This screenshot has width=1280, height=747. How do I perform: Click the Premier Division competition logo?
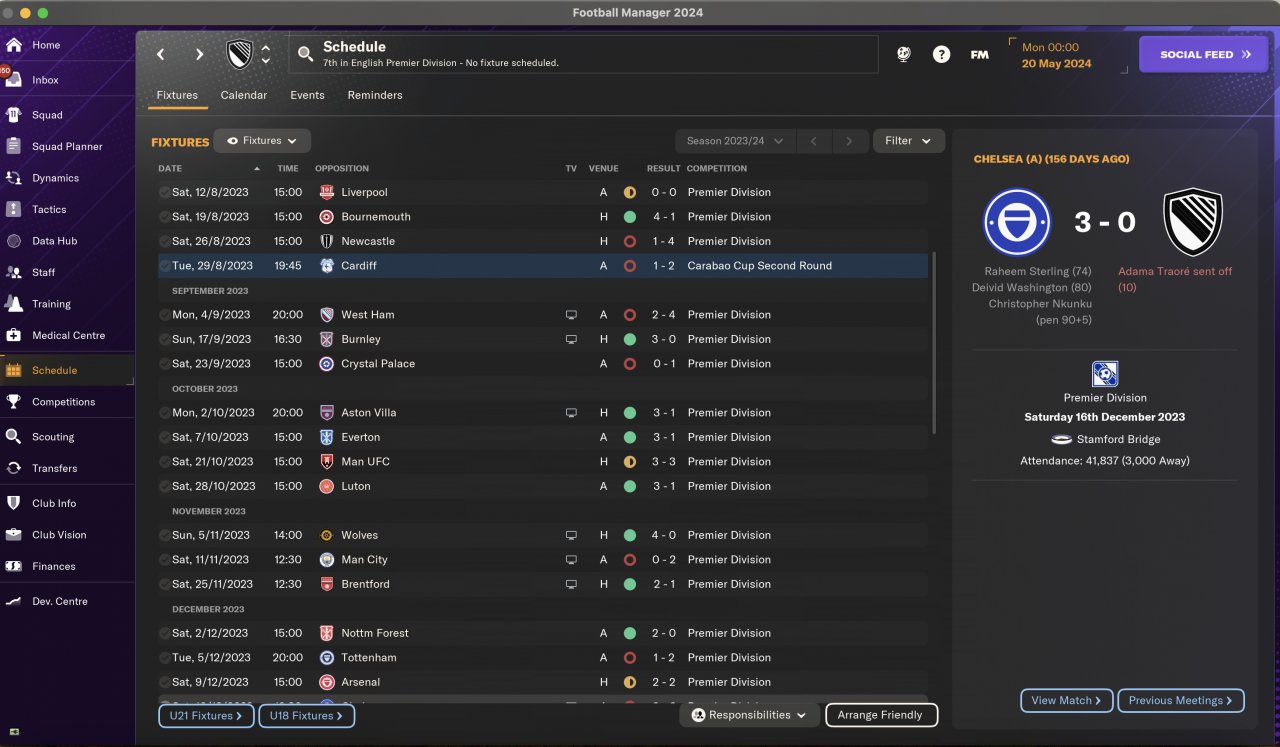[1105, 374]
